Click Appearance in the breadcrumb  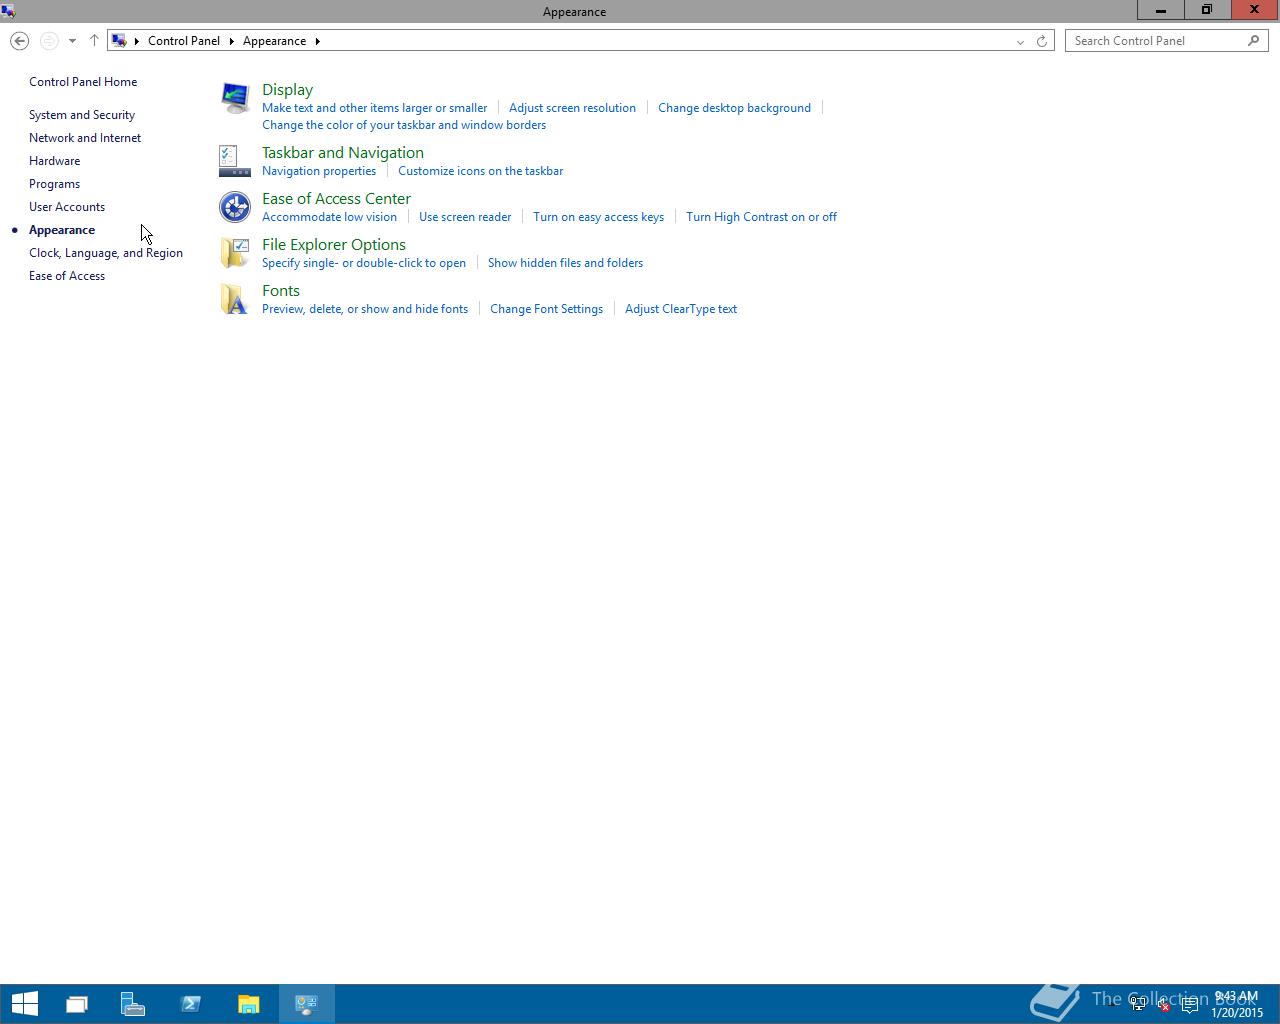tap(274, 41)
